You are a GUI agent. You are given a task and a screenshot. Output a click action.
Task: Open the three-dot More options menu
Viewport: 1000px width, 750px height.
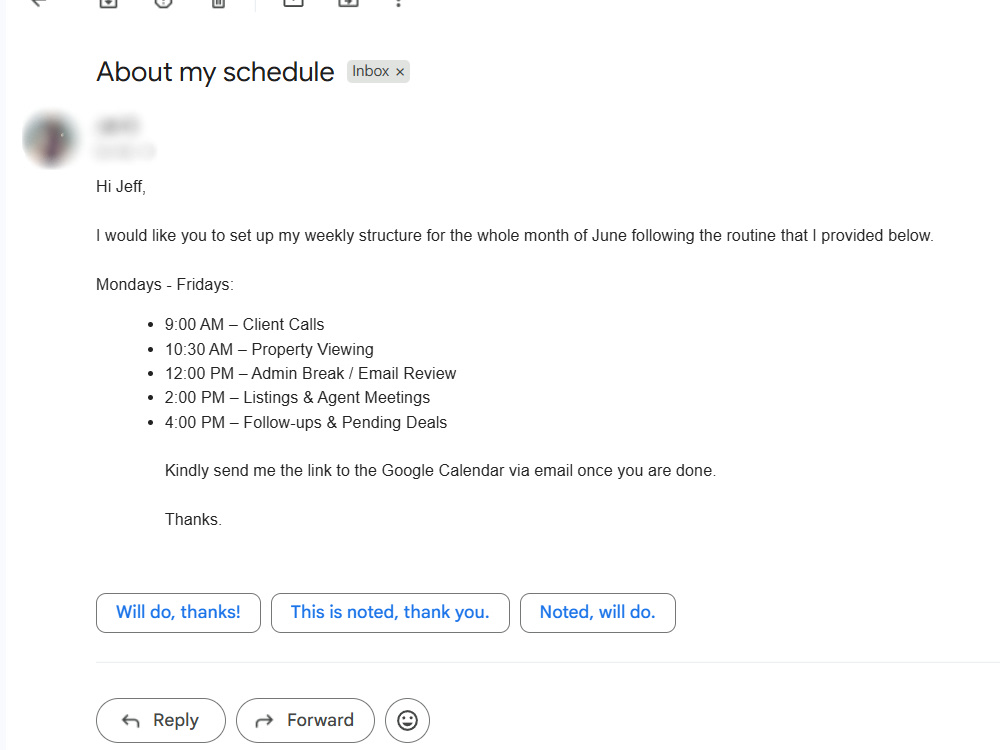pos(399,3)
